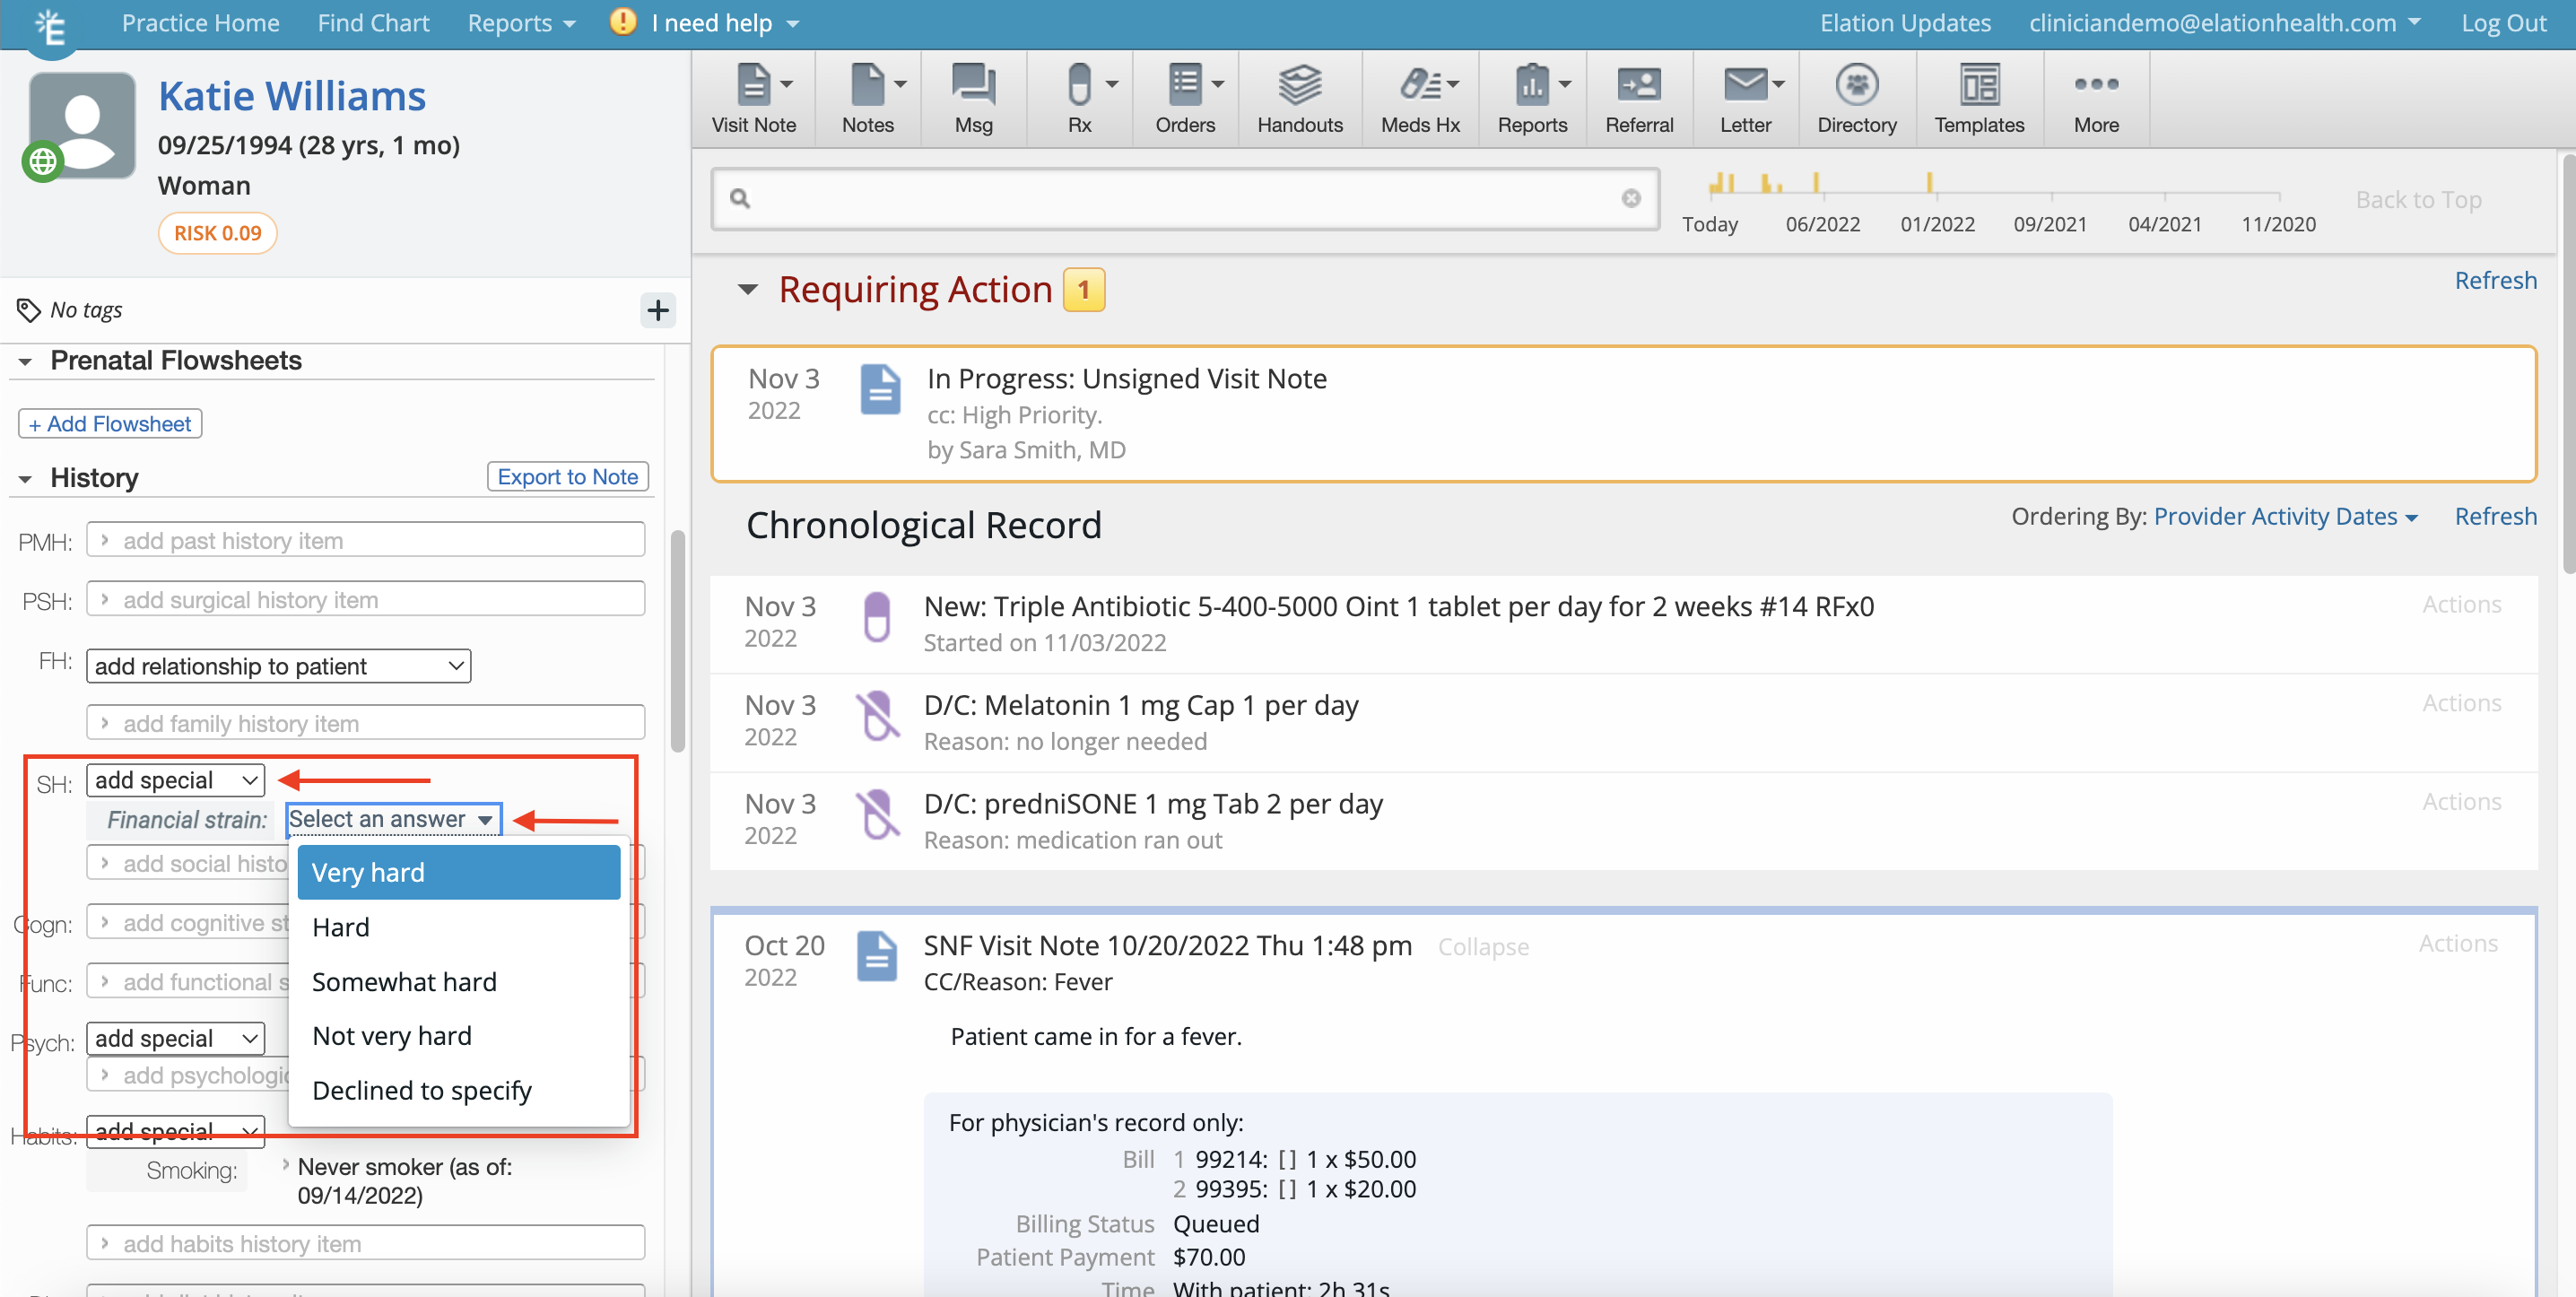Click the Add Flowsheet button
Screen dimensions: 2576x1297
[110, 424]
